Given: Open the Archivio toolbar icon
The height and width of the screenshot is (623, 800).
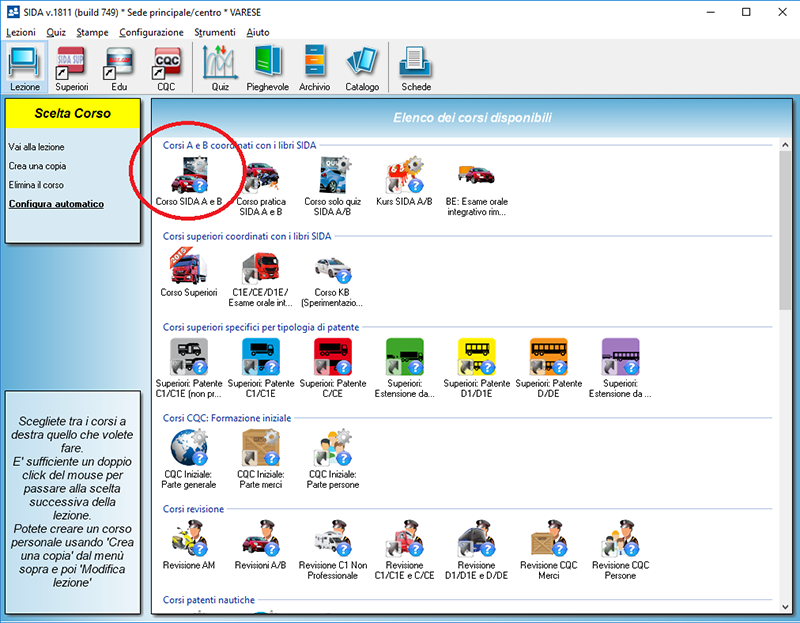Looking at the screenshot, I should pos(315,67).
